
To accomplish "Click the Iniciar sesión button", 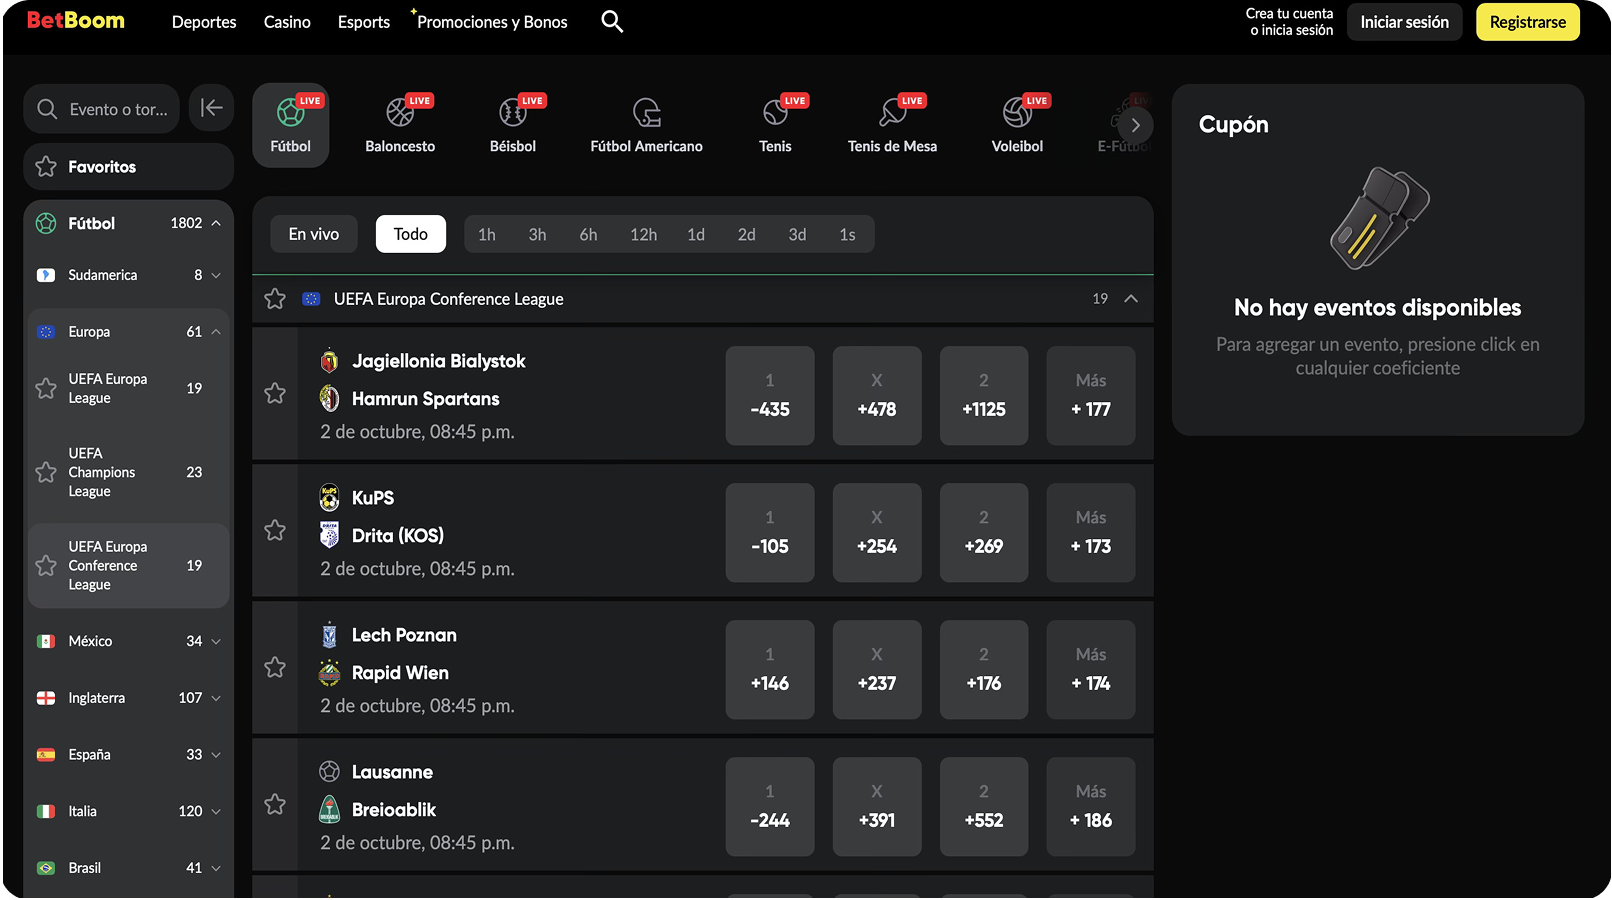I will [1404, 22].
